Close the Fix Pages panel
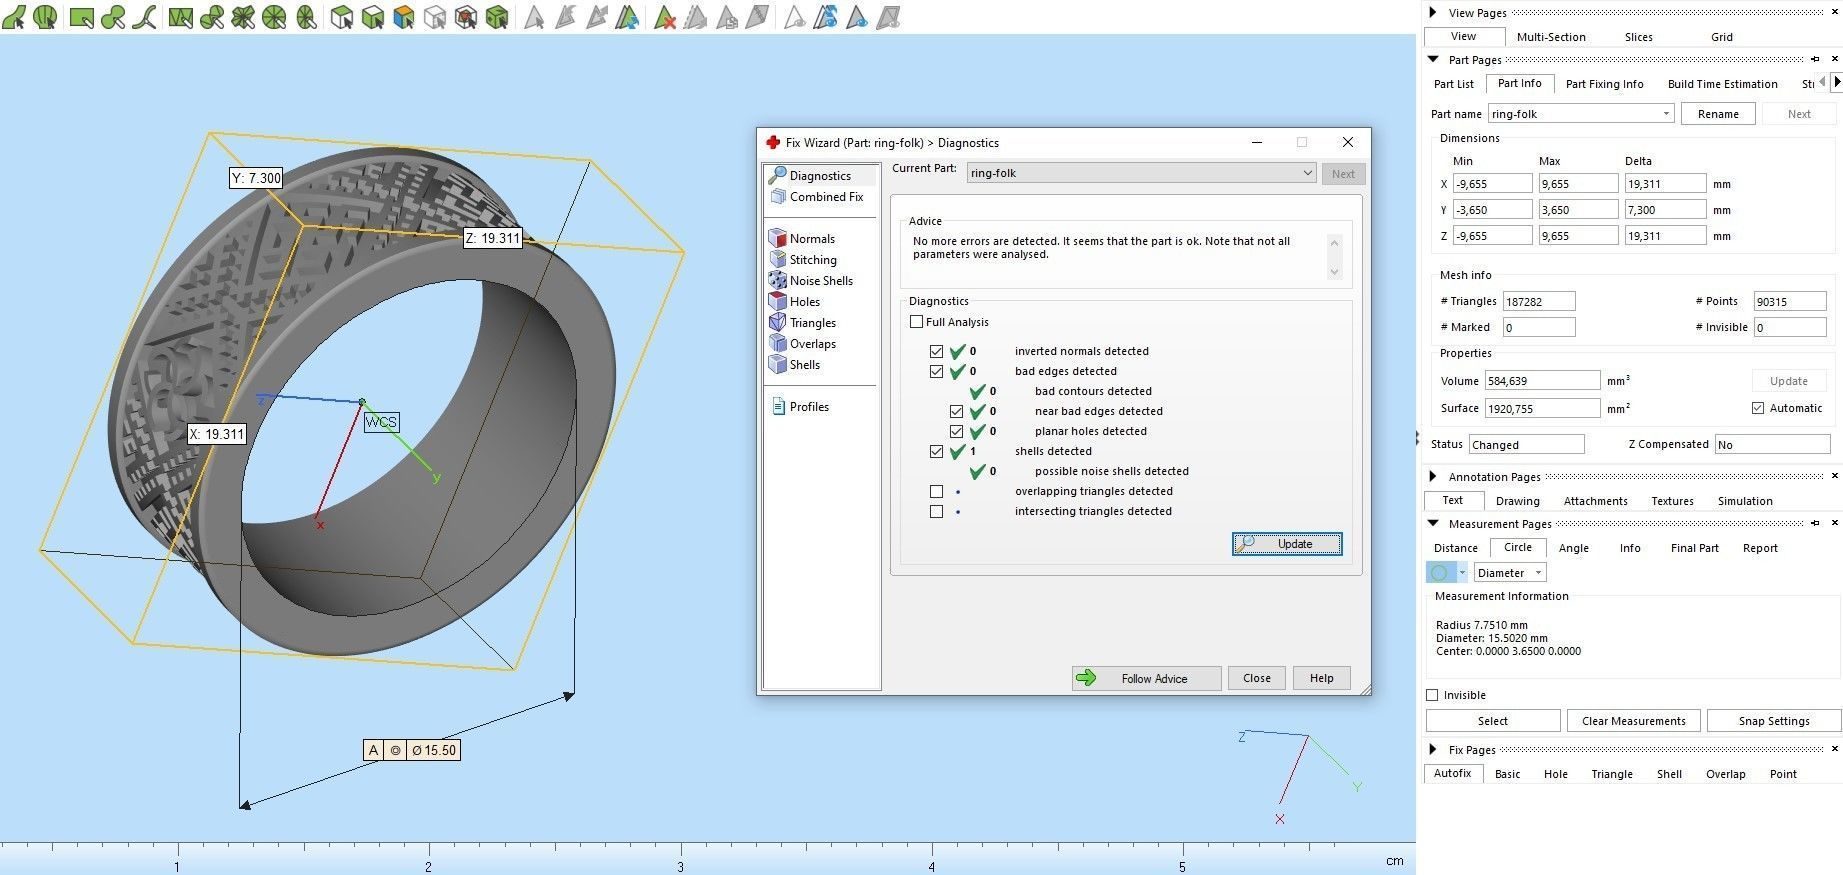 [1835, 749]
